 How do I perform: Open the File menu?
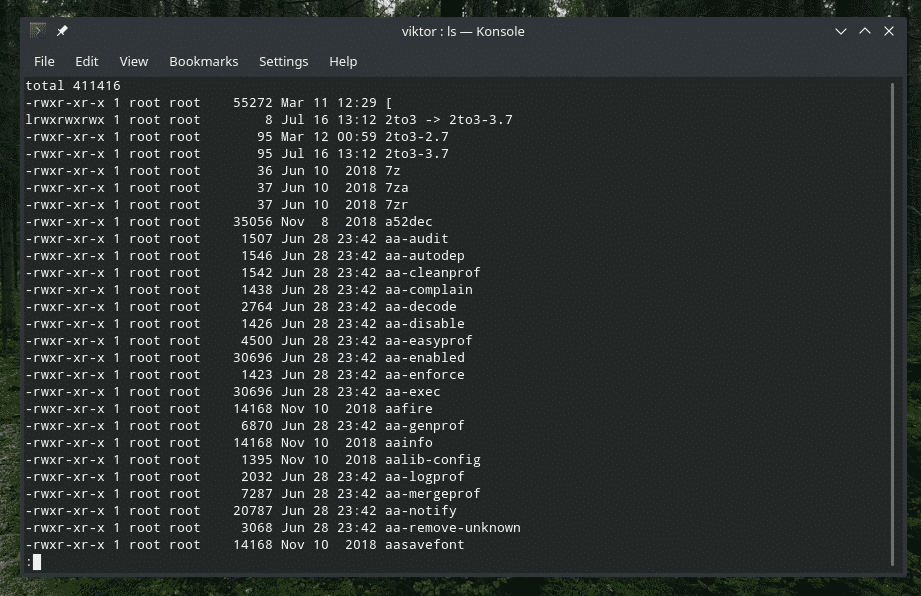coord(44,61)
